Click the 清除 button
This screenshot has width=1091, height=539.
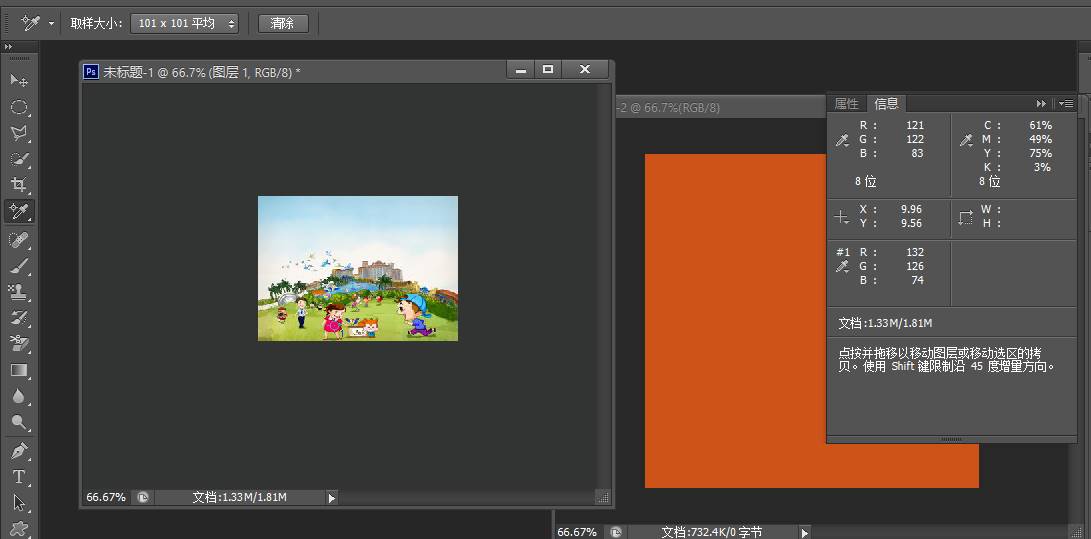click(282, 23)
